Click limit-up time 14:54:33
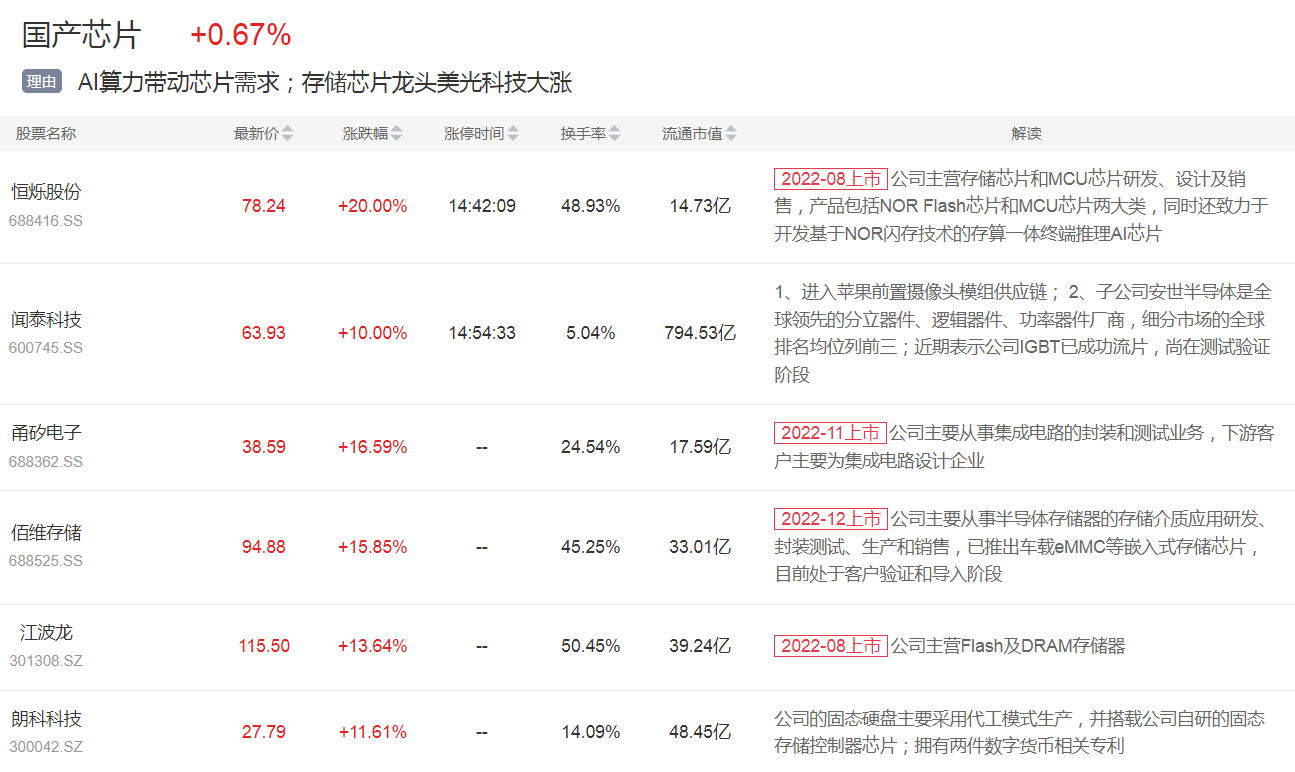1295x772 pixels. 482,333
